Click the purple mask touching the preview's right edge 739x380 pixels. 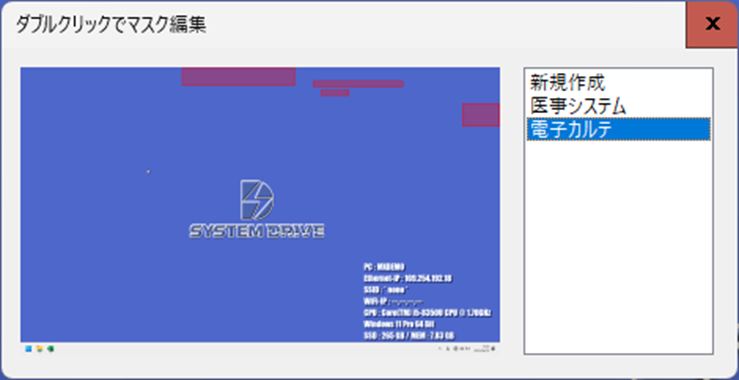(481, 115)
